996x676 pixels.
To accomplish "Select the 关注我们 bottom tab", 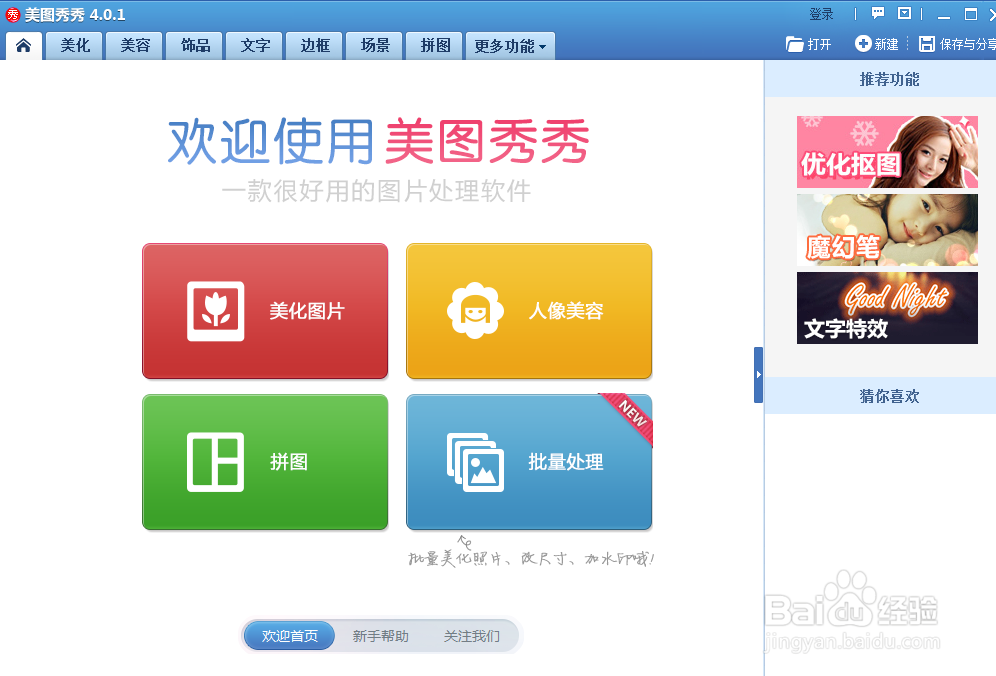I will click(x=471, y=636).
